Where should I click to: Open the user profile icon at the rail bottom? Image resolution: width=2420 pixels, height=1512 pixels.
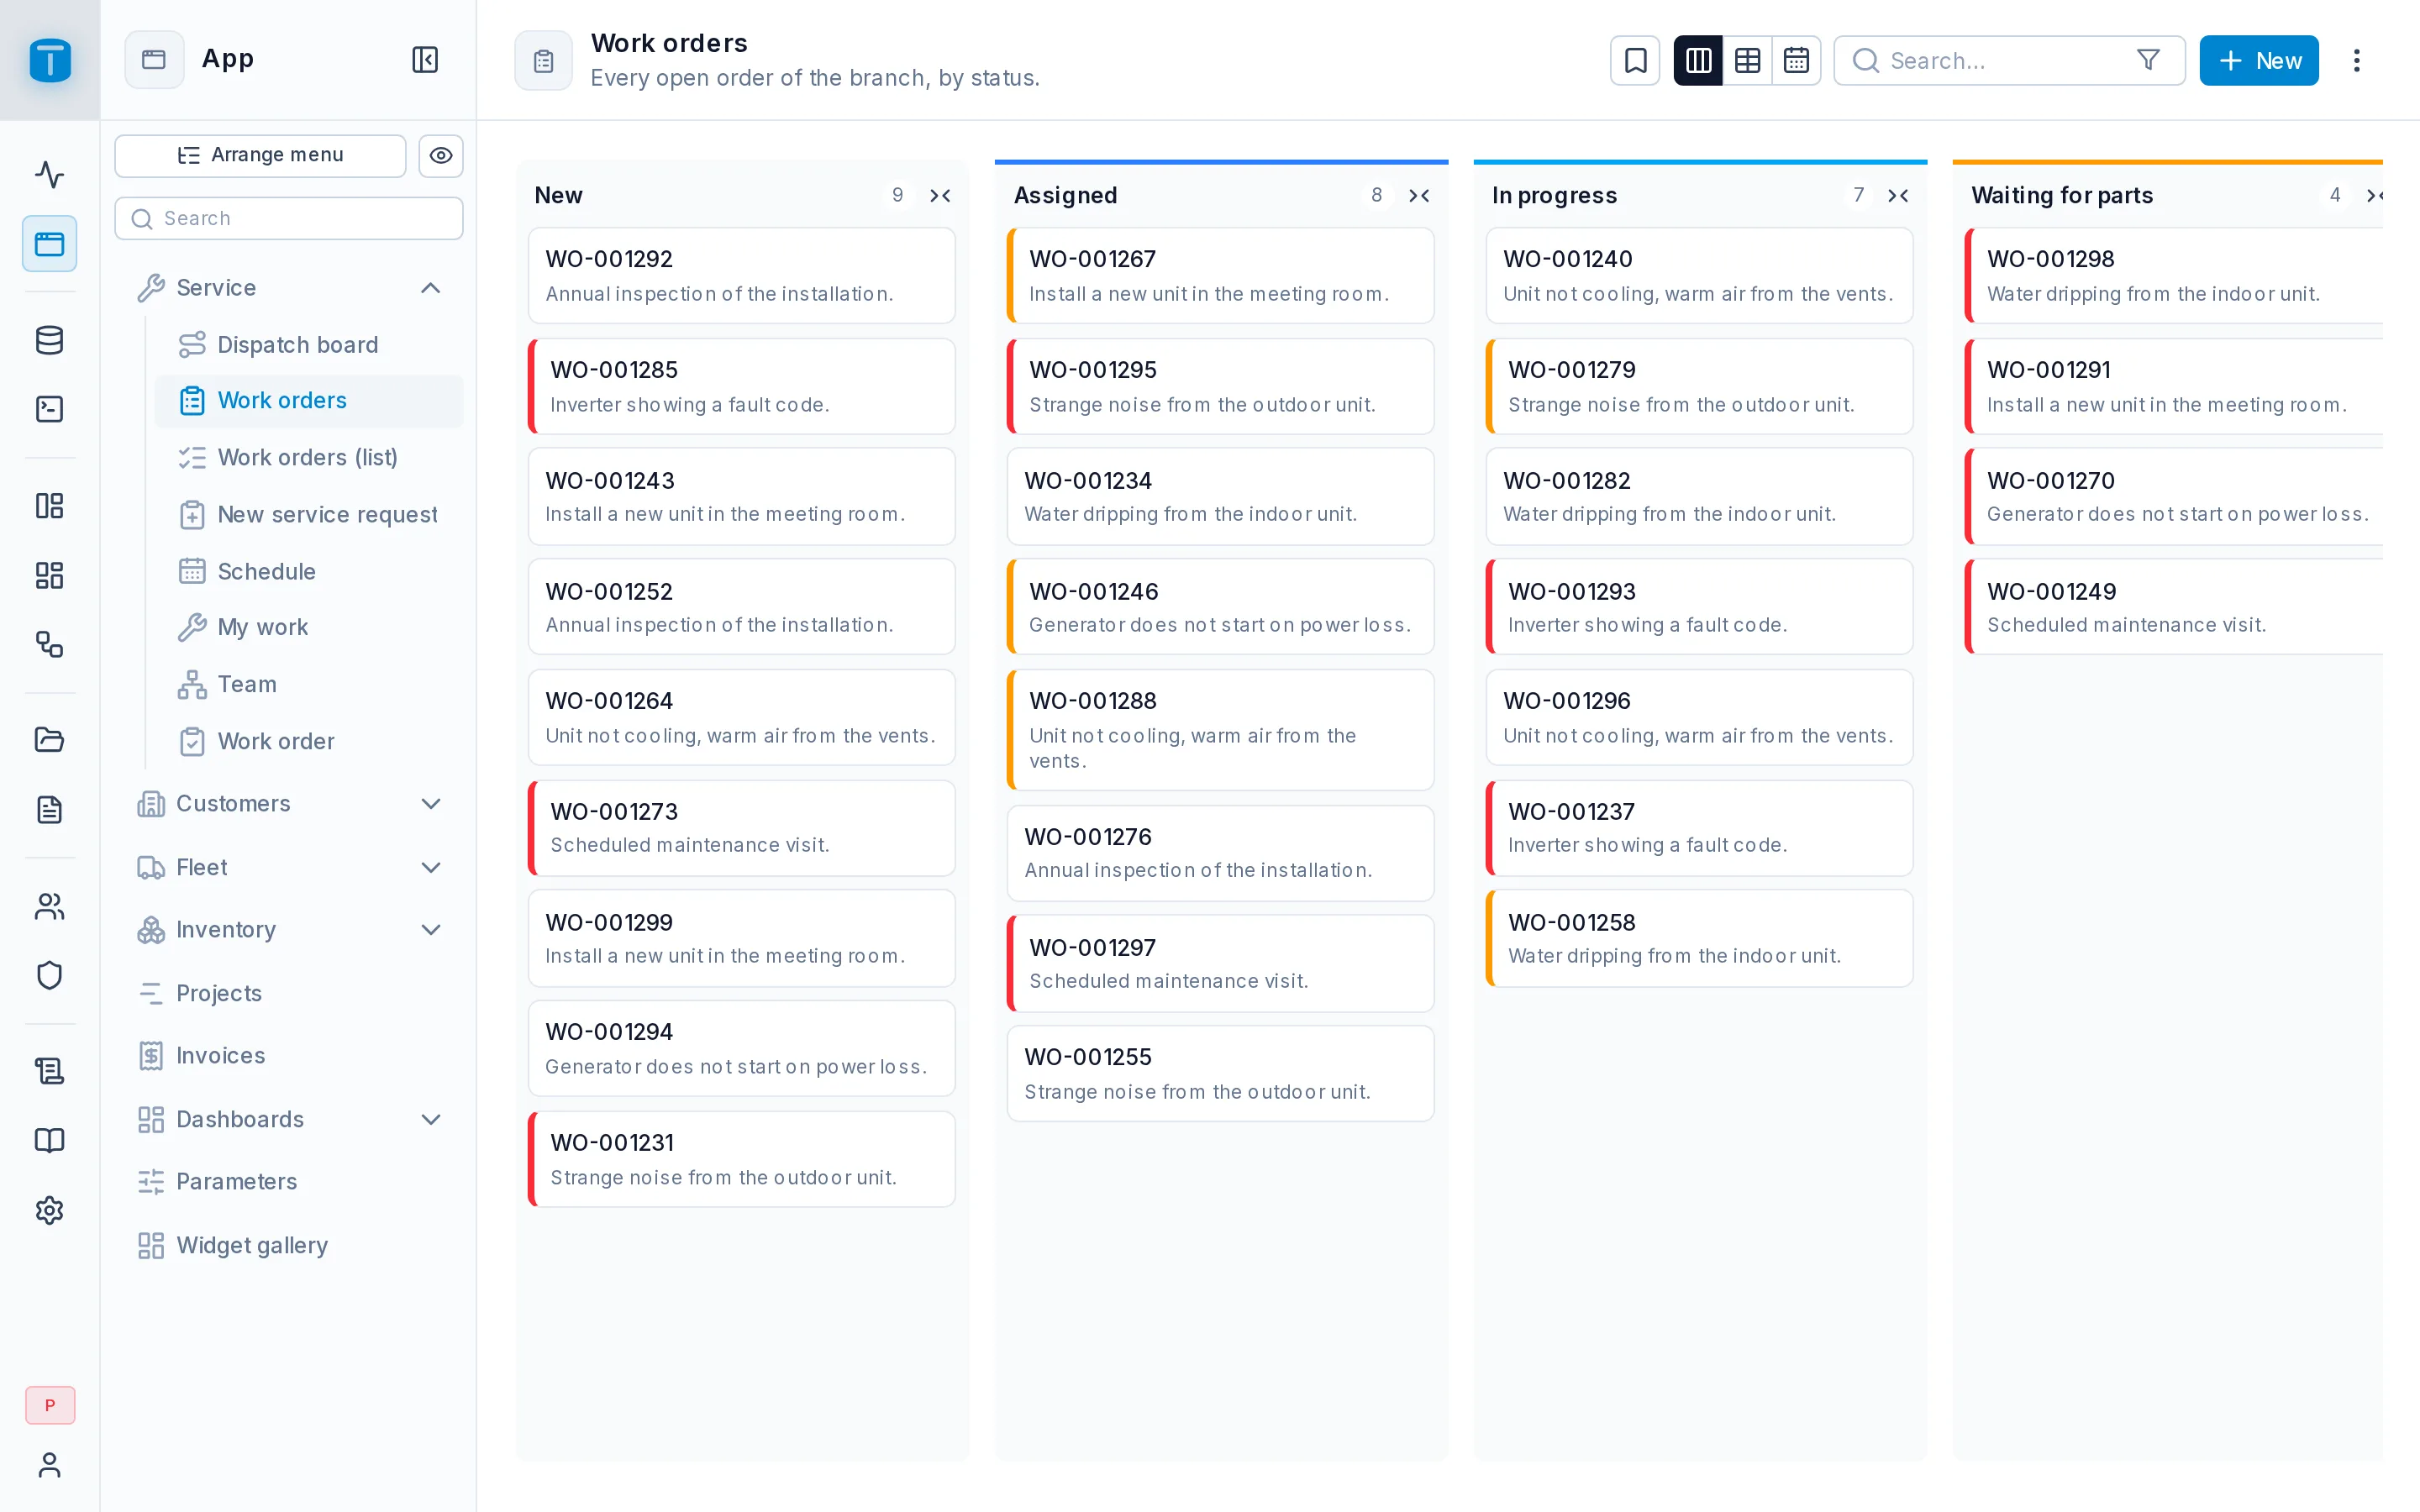(x=49, y=1464)
